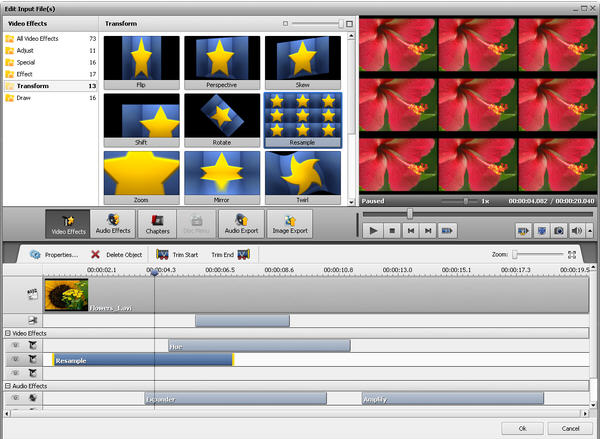The image size is (600, 439).
Task: Toggle eye icon on the Expander audio track
Action: click(15, 398)
